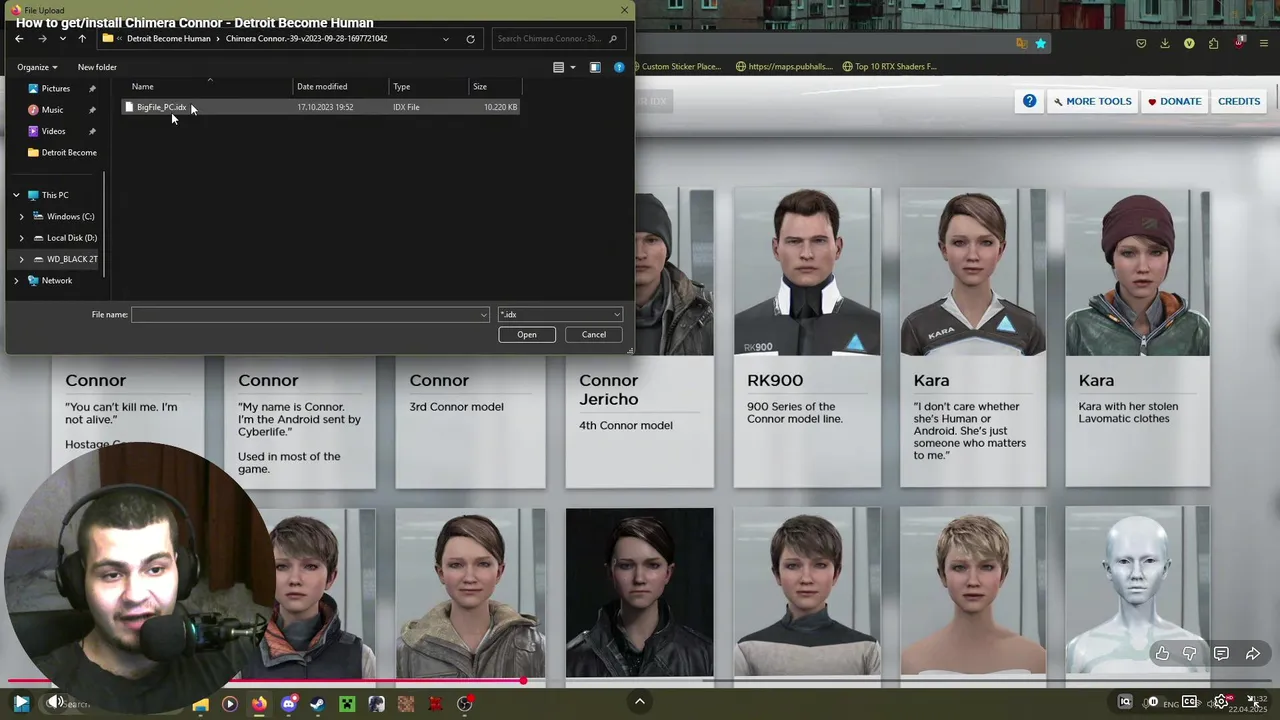Open Music in quick access
The height and width of the screenshot is (720, 1280).
coord(52,110)
